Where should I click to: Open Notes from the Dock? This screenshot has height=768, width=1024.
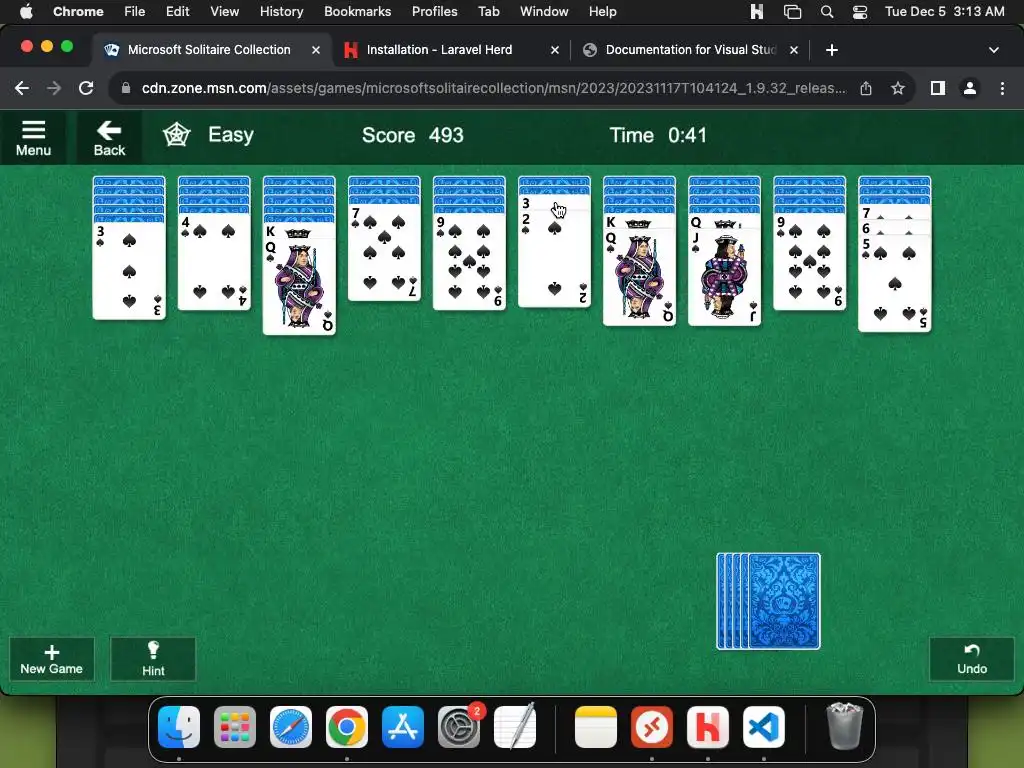[596, 727]
